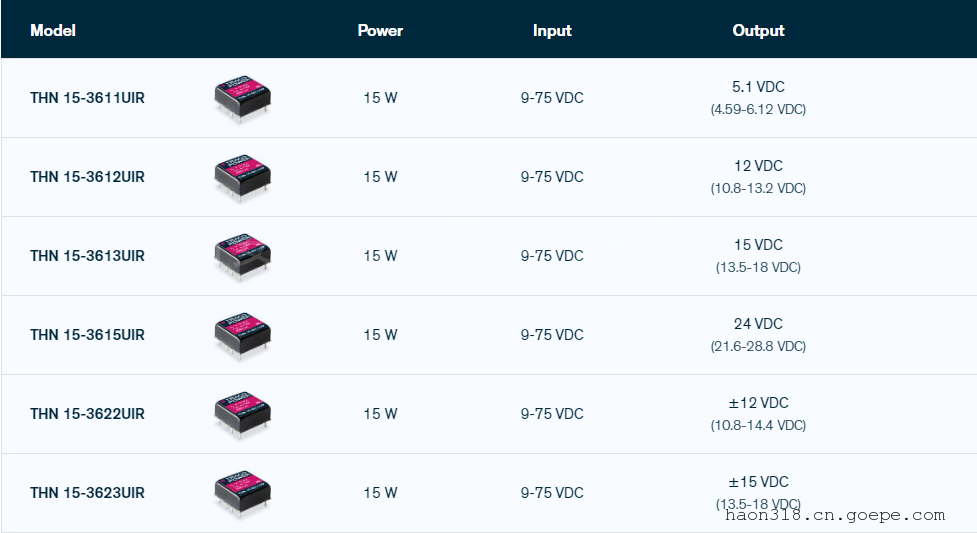
Task: Open the THN 15-3611UIR model link
Action: [x=87, y=98]
